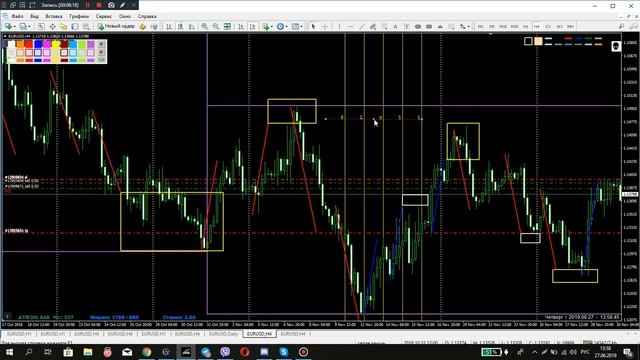
Task: Open the Вставка menu
Action: 54,16
